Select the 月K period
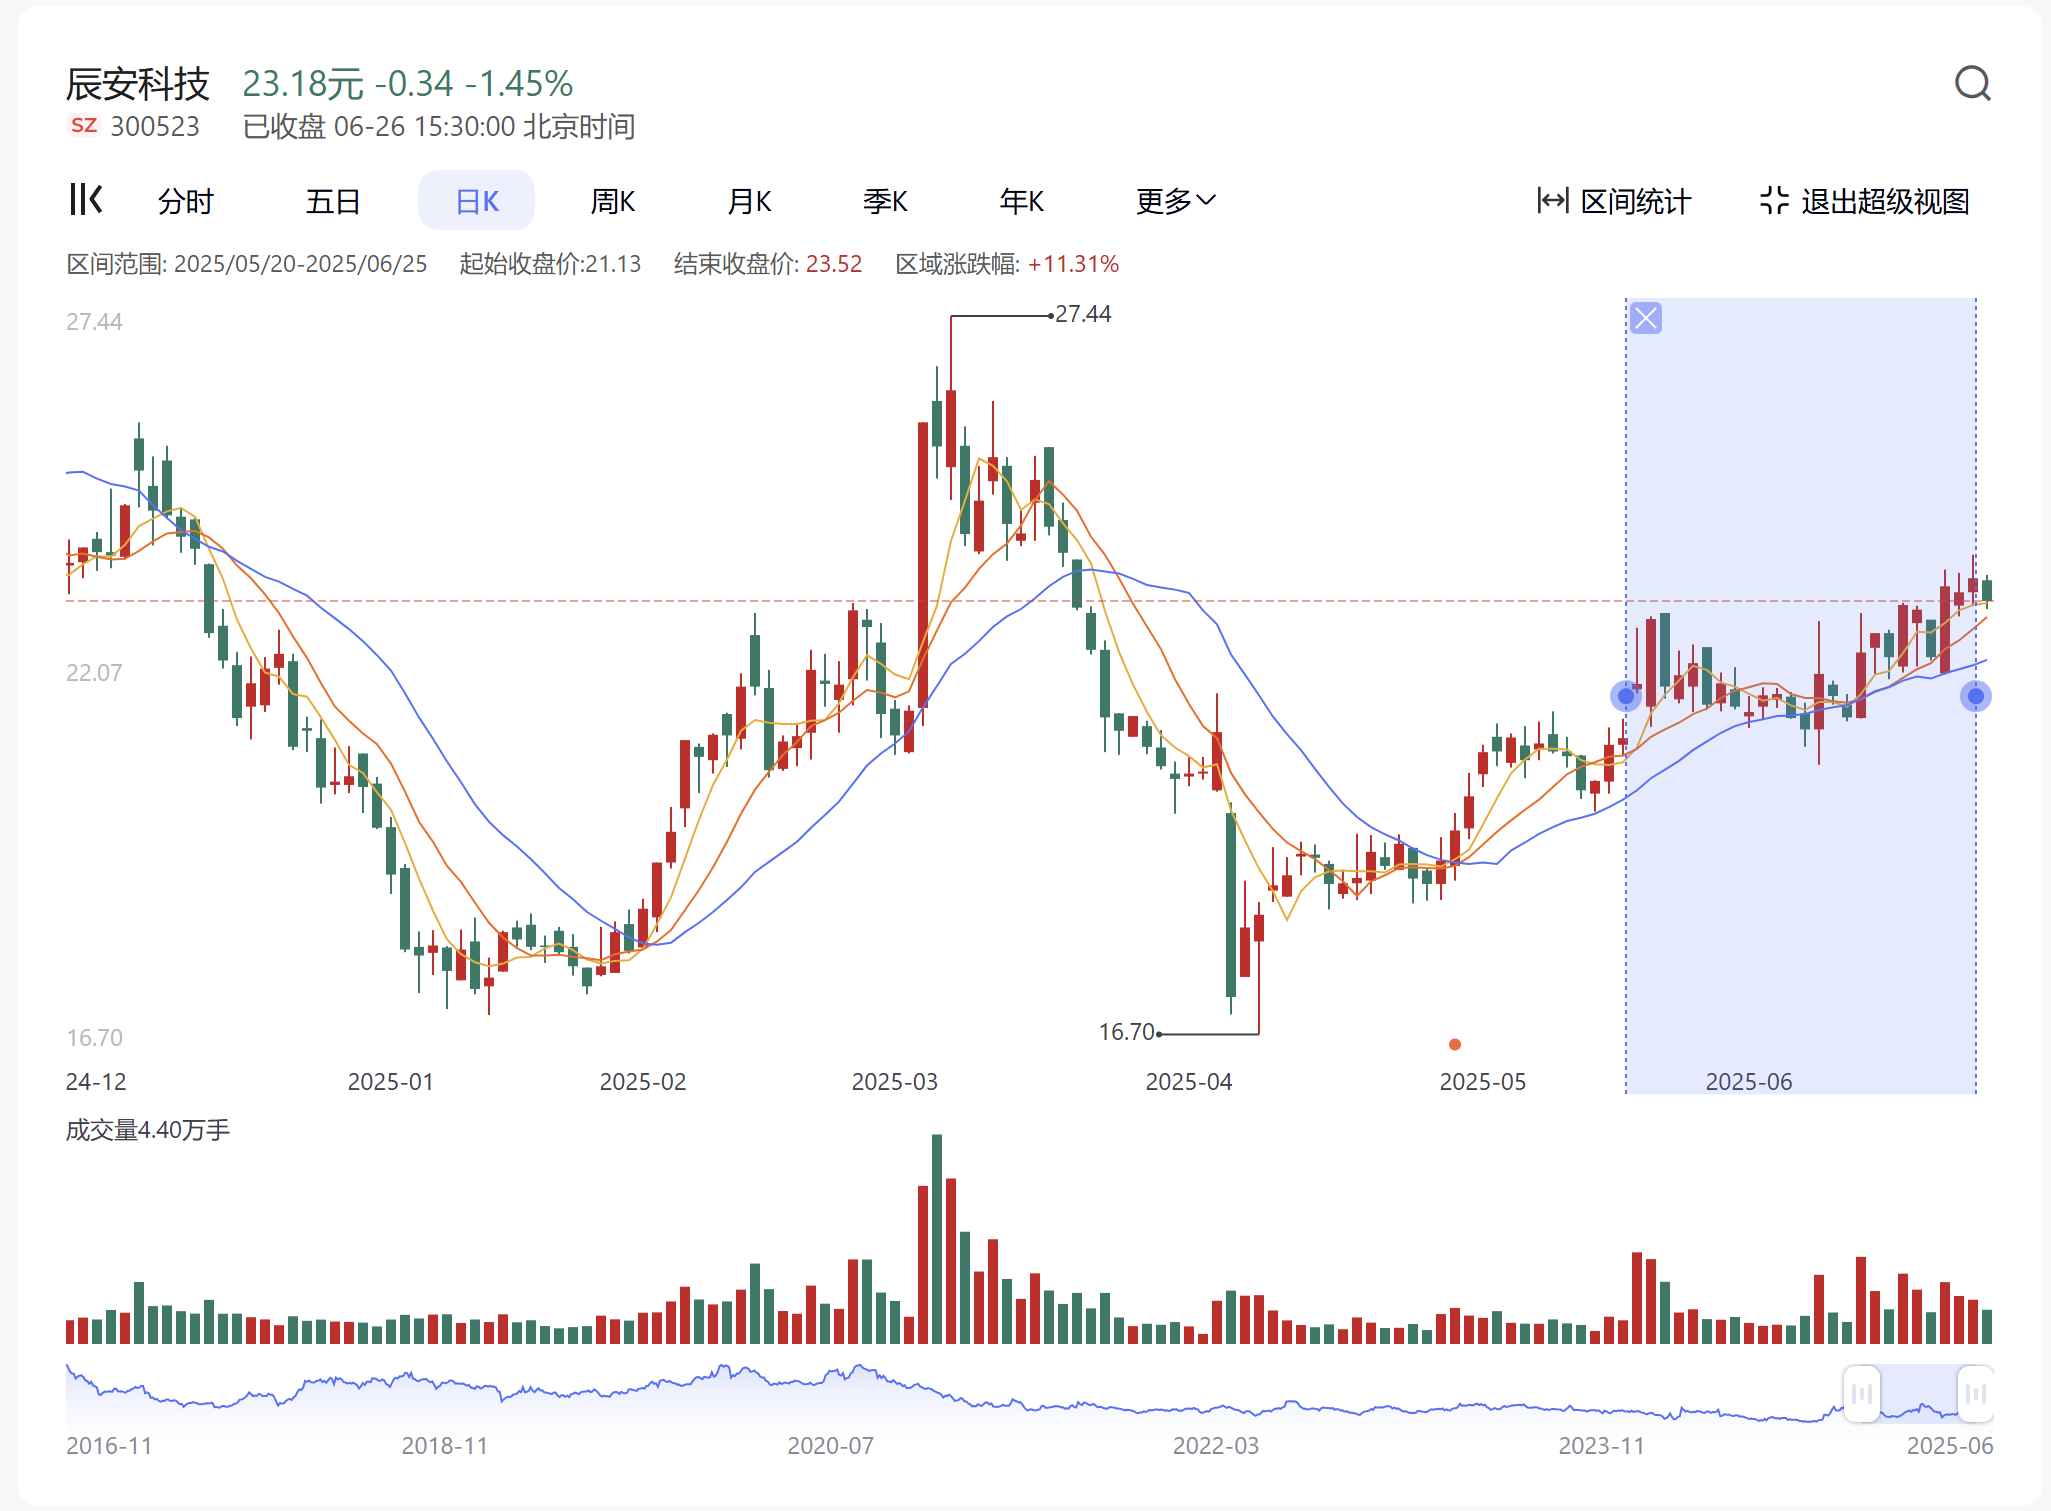 (x=749, y=200)
